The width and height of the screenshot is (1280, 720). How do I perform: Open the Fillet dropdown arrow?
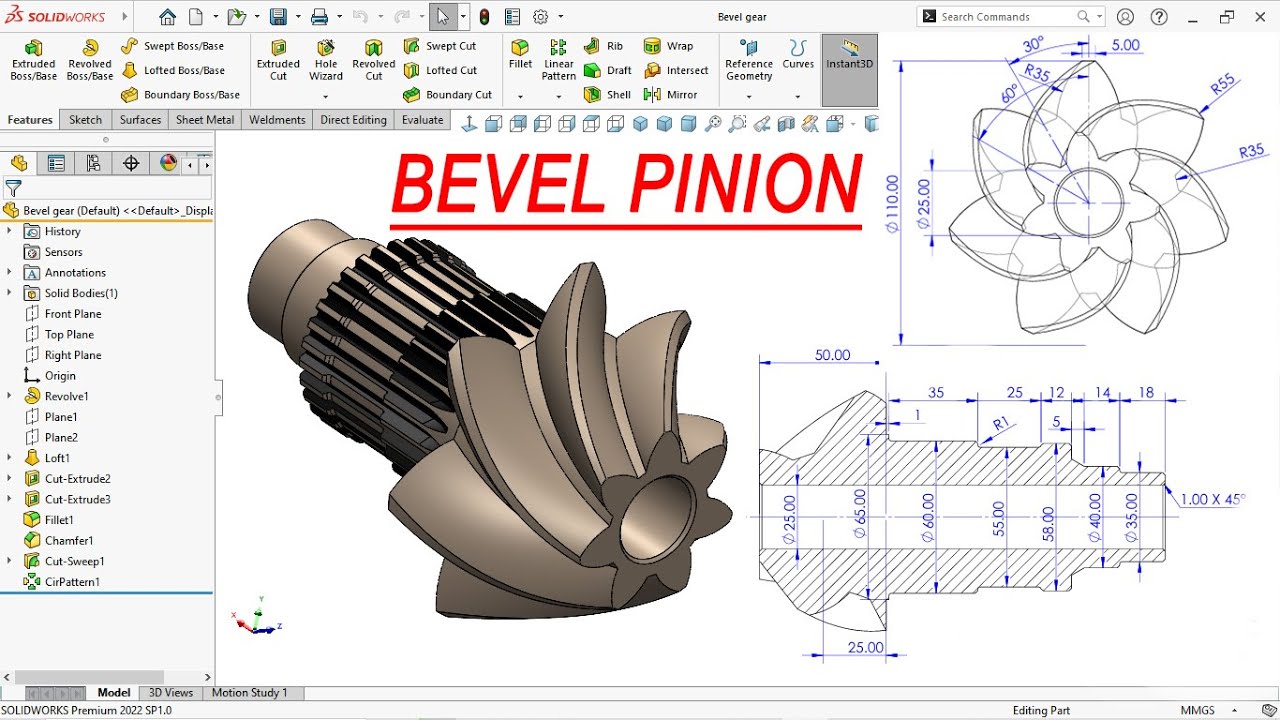[x=520, y=97]
